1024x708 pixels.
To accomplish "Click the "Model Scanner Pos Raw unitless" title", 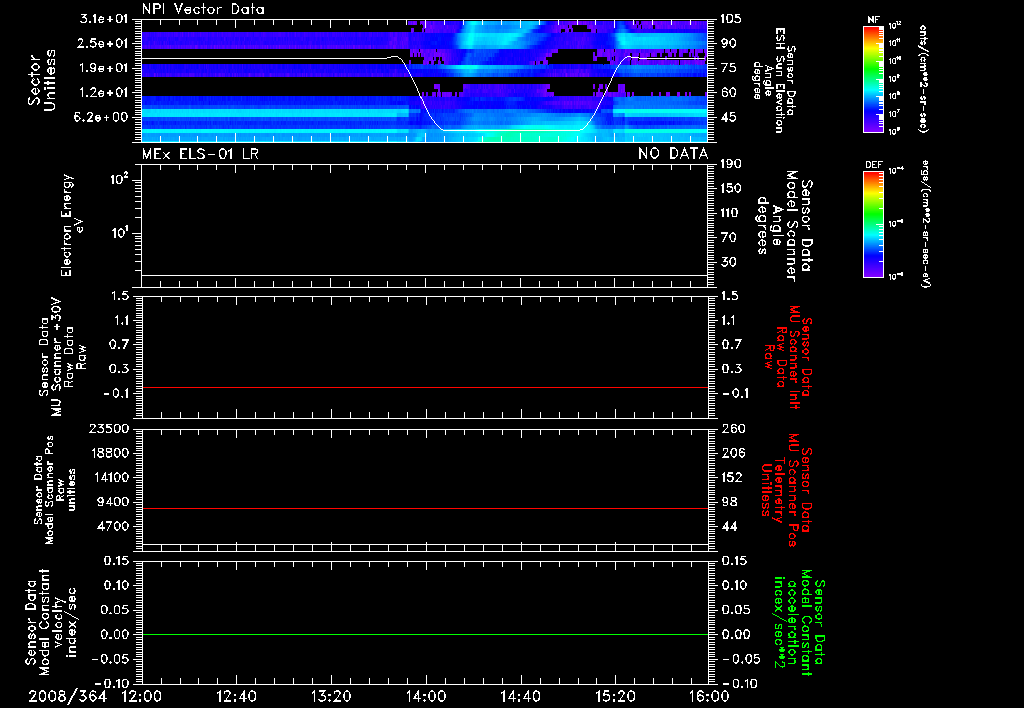I will [55, 490].
